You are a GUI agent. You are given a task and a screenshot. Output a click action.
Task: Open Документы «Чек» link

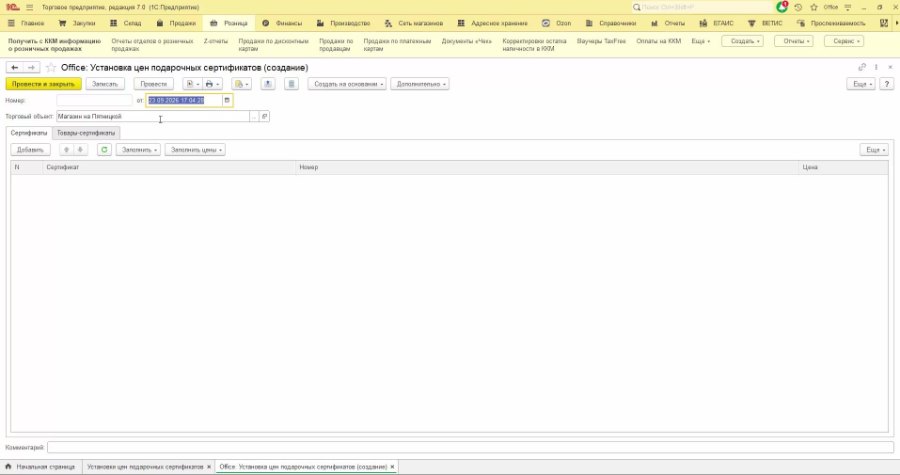467,41
